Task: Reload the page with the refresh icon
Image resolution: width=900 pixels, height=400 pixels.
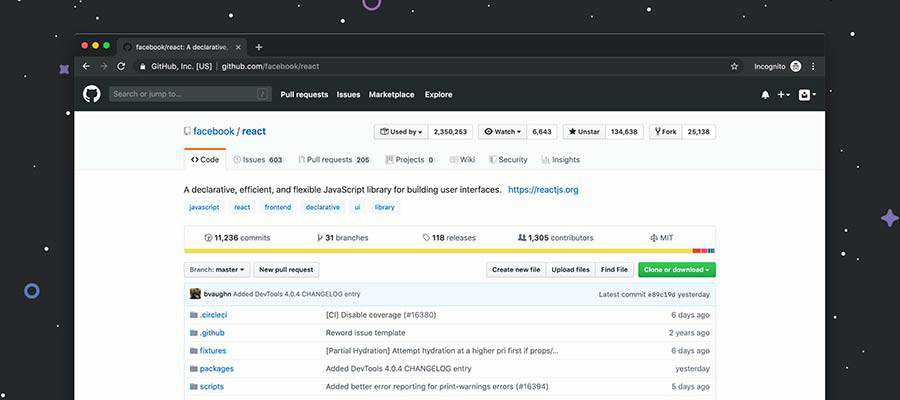Action: [121, 66]
